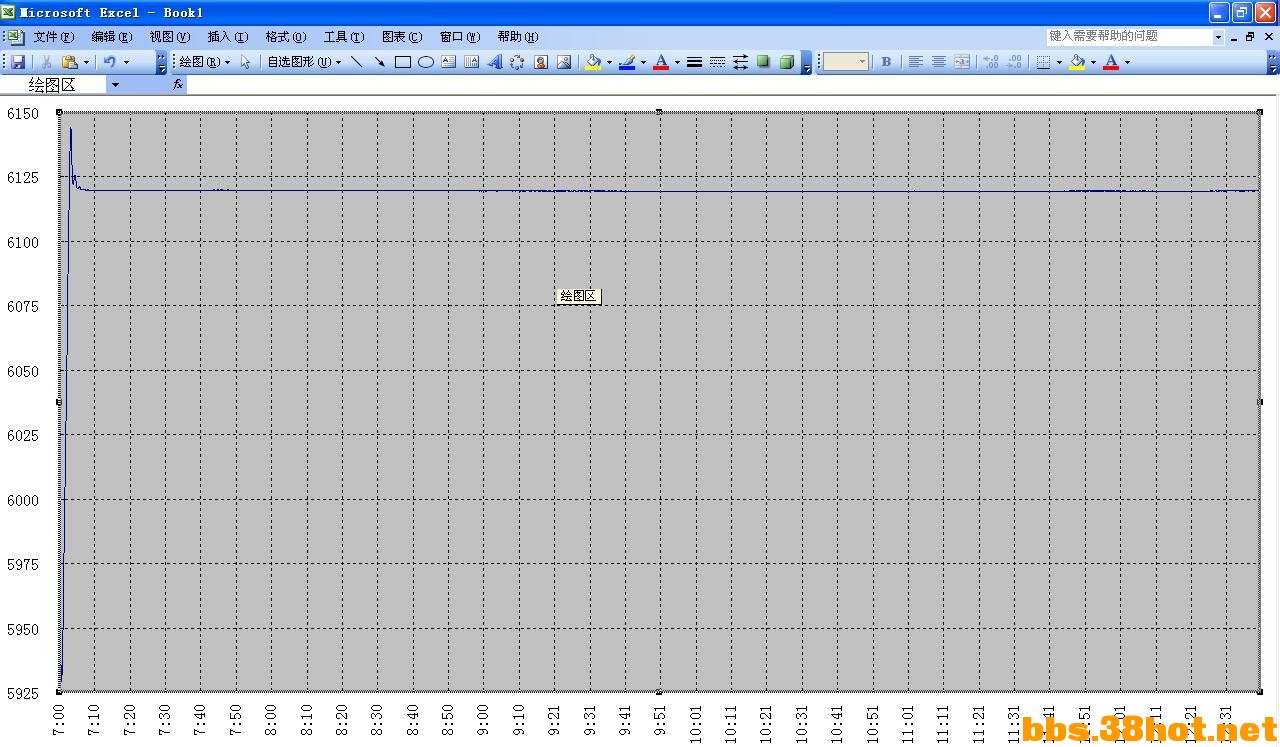
Task: Open the dash style options
Action: pos(717,62)
